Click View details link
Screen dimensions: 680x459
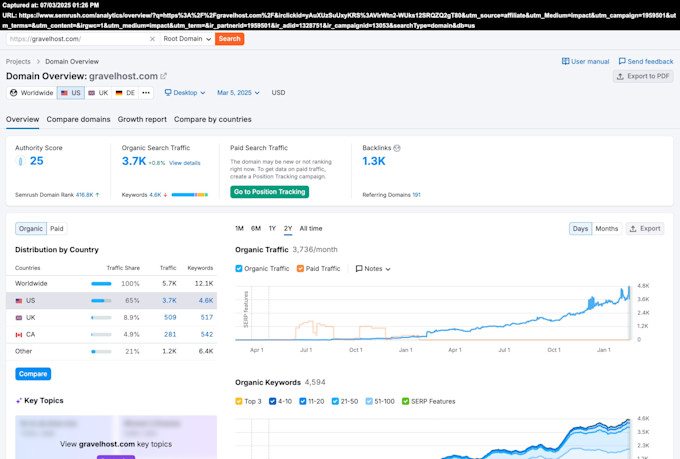[185, 163]
